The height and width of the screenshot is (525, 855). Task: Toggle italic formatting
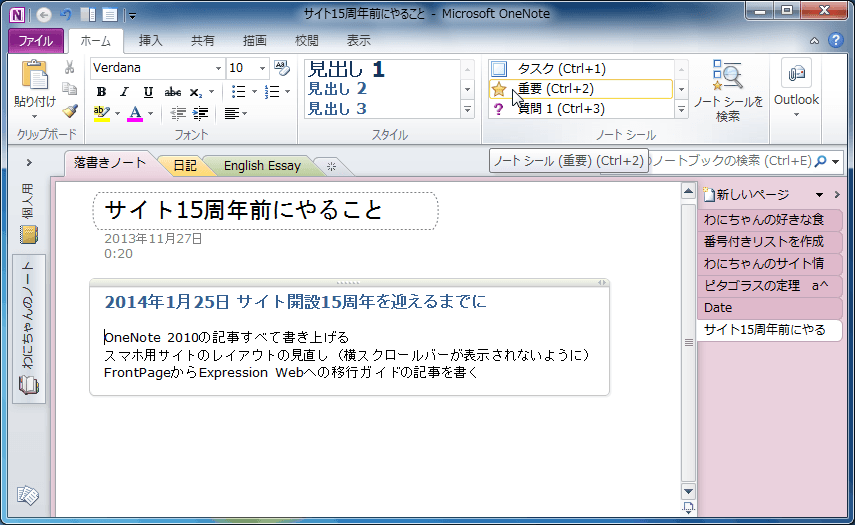click(x=124, y=92)
